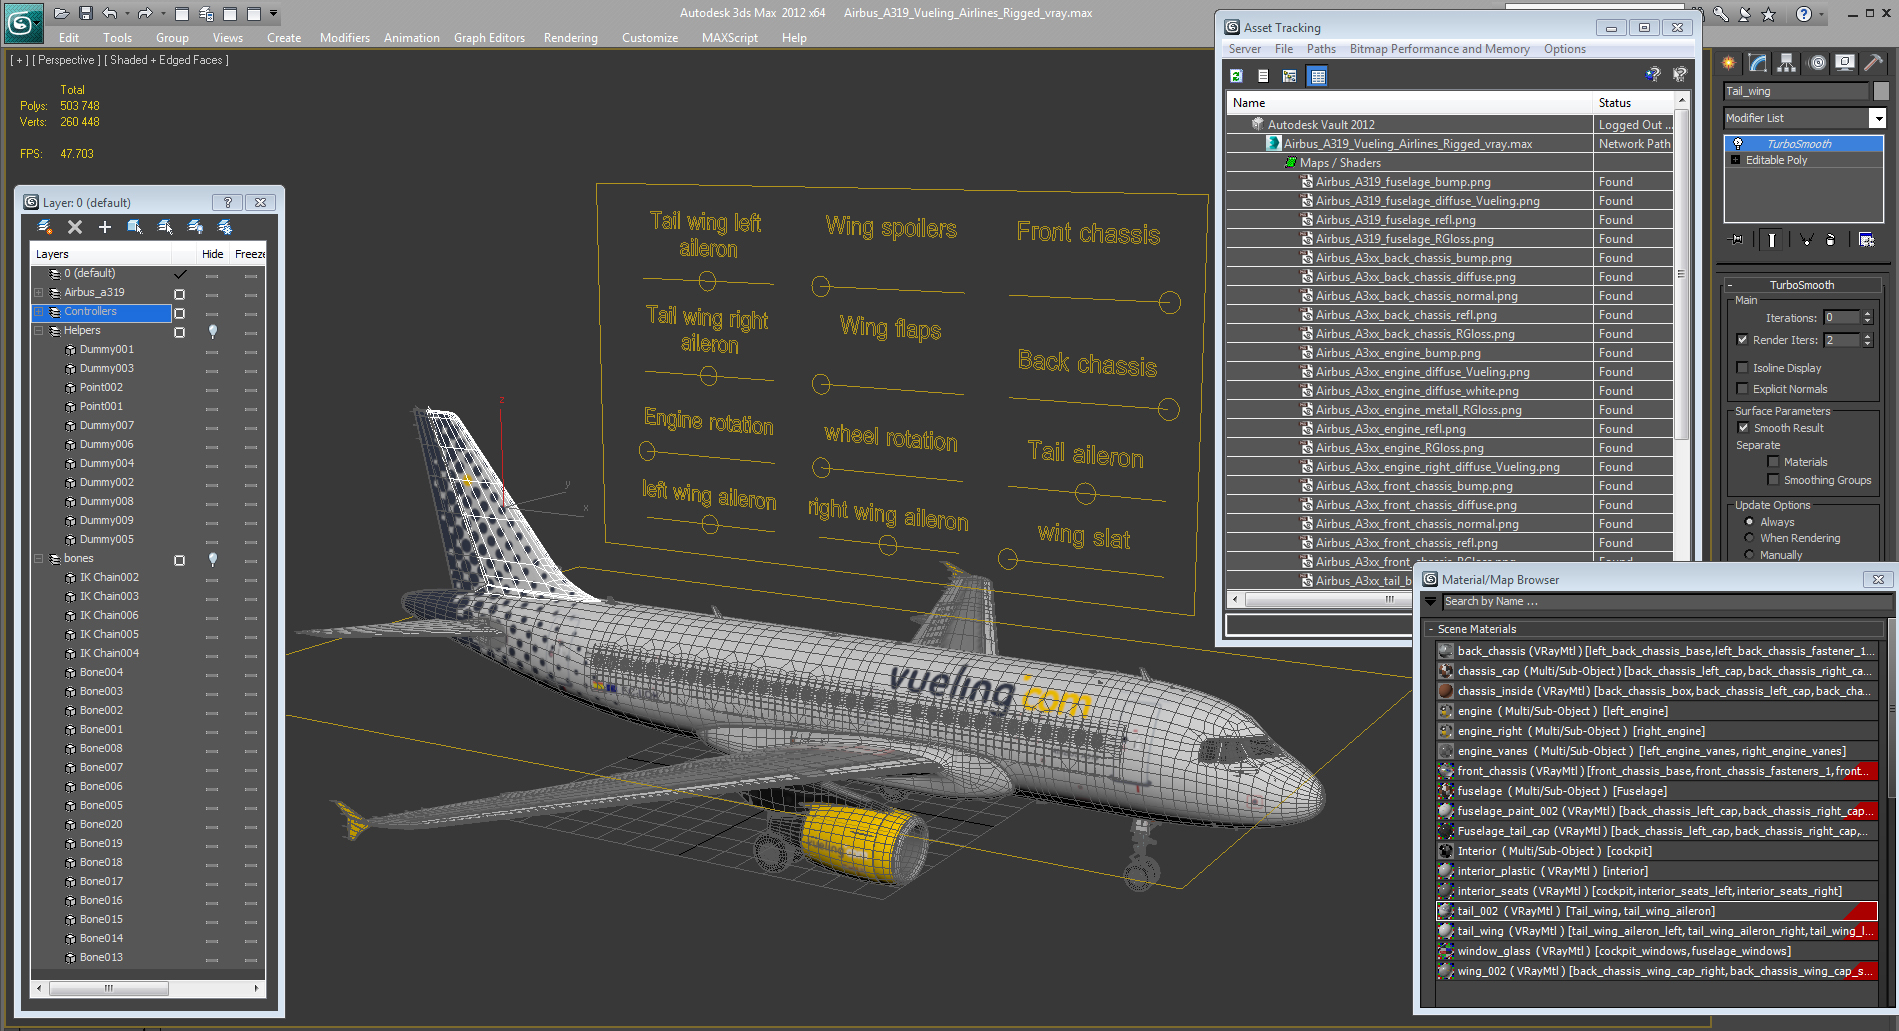Viewport: 1899px width, 1031px height.
Task: Click the Undo arrow icon
Action: [110, 14]
